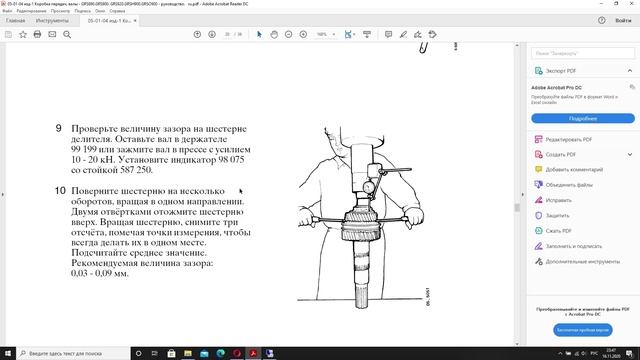Bookmark the document with the star icon
The height and width of the screenshot is (360, 640).
pos(23,35)
